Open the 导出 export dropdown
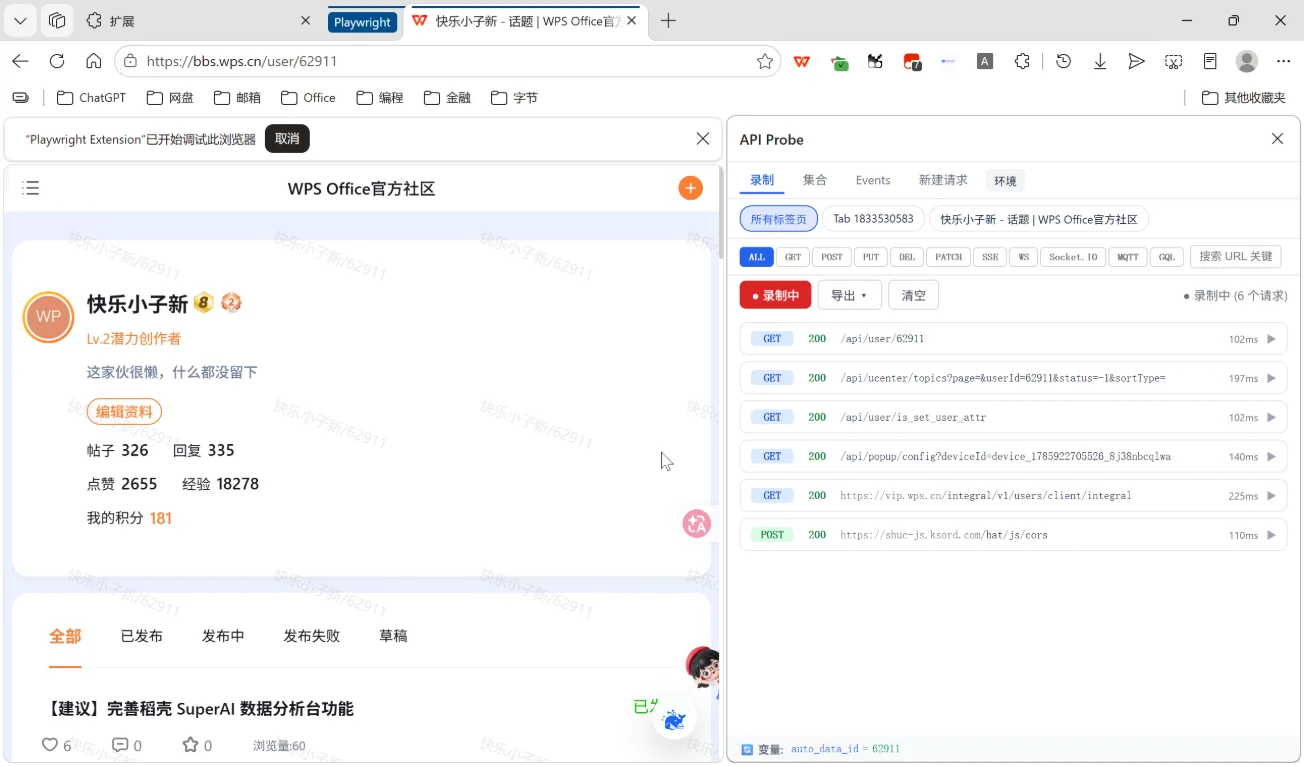The image size is (1304, 766). [x=849, y=295]
